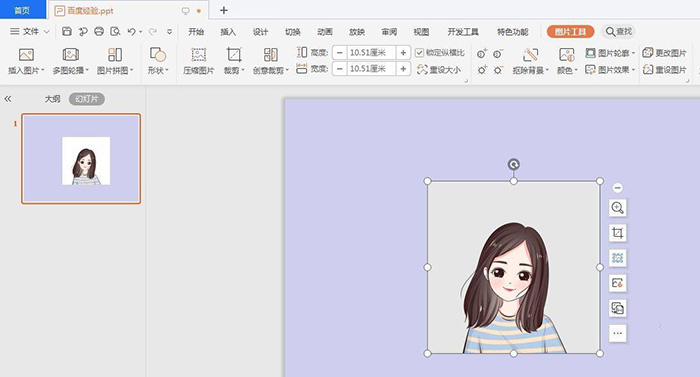Click the width plus stepper button

coord(403,69)
